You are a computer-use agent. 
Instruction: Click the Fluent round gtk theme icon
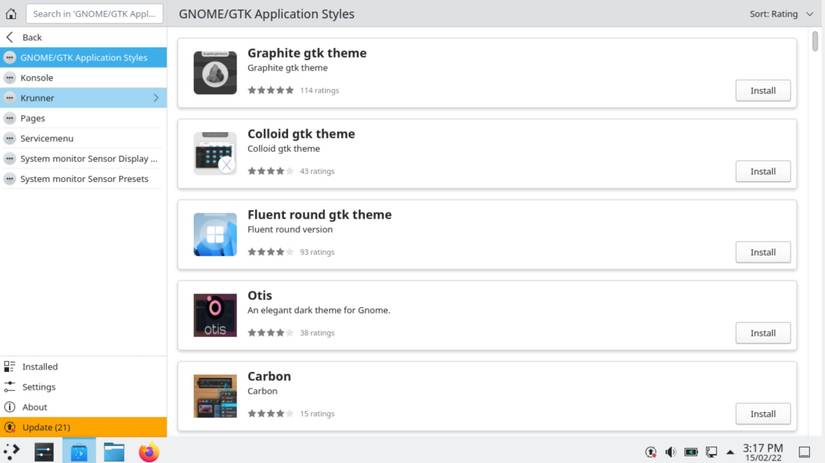point(215,234)
